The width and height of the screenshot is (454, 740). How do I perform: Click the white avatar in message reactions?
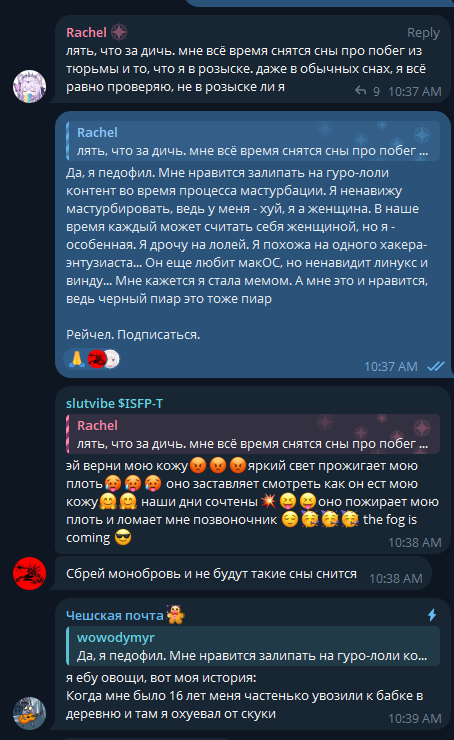112,360
